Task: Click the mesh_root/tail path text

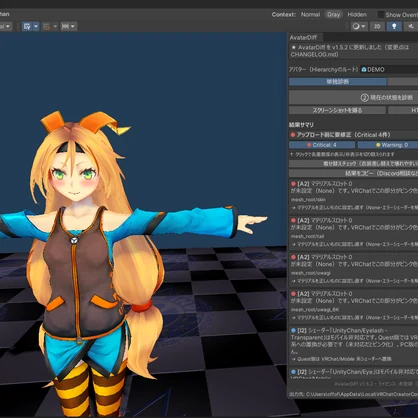Action: tap(307, 236)
